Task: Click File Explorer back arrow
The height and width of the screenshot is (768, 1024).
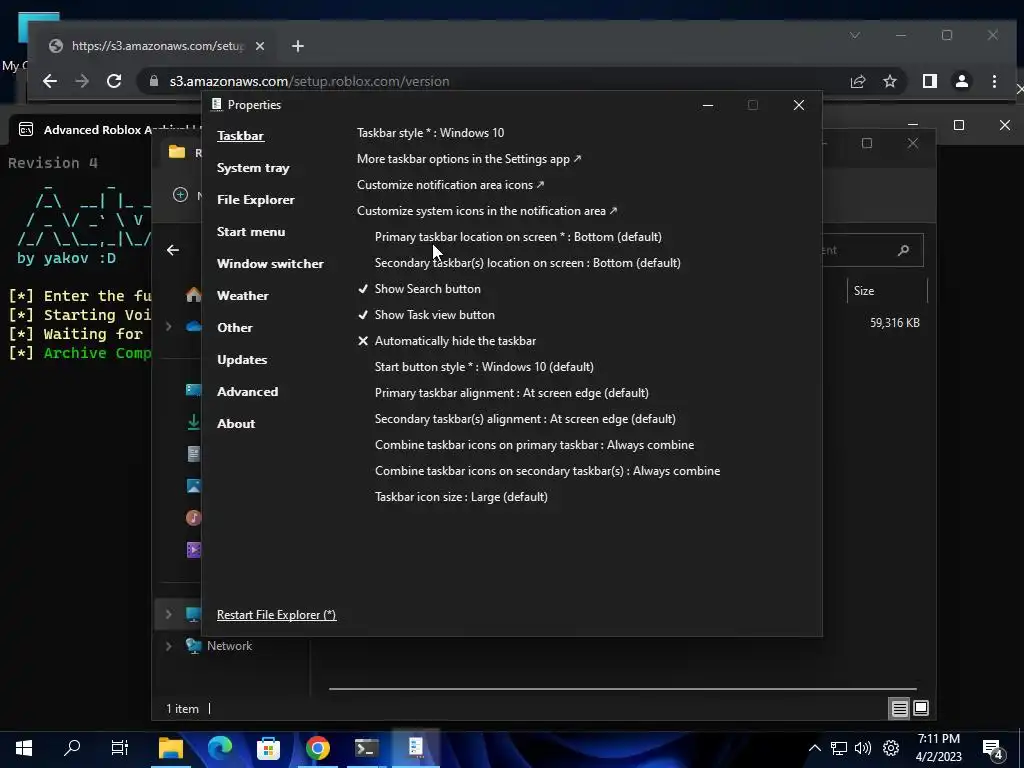Action: [172, 250]
